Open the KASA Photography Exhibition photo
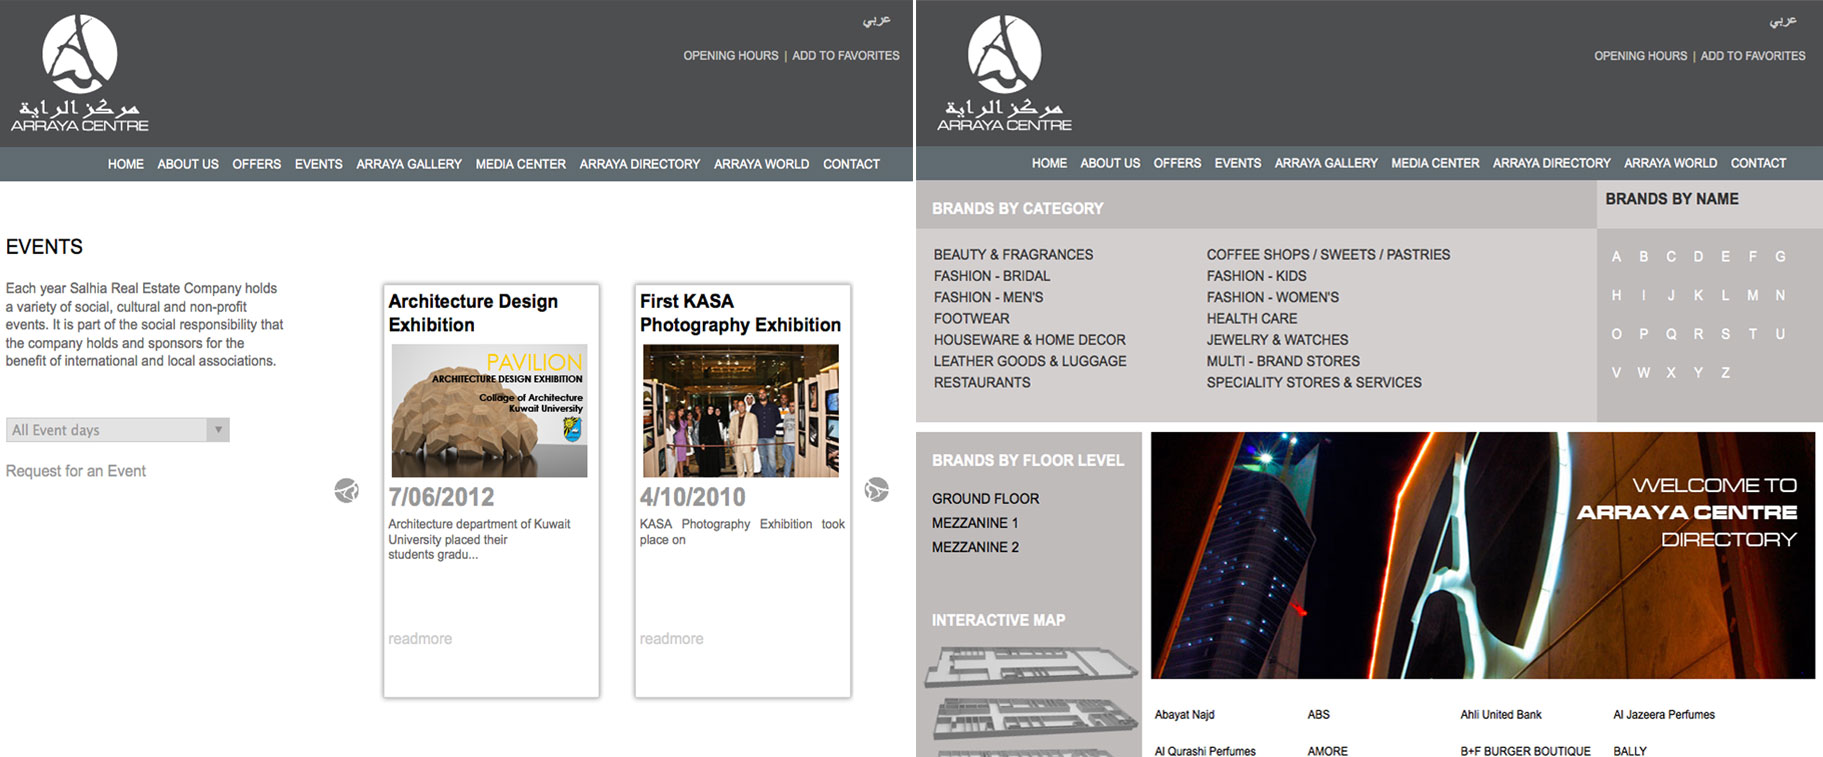Viewport: 1823px width, 757px height. click(741, 411)
